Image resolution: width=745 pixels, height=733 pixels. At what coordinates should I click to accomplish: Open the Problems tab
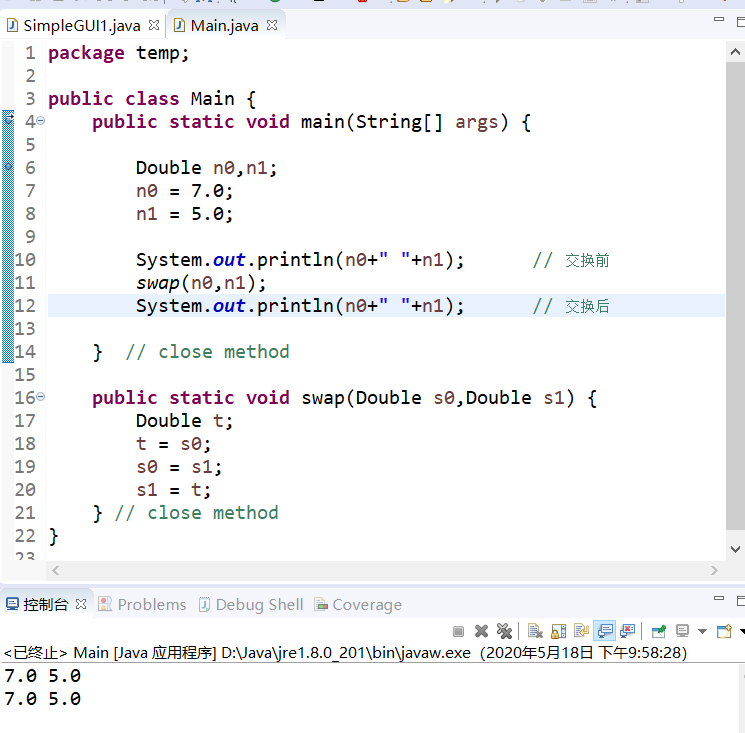152,604
